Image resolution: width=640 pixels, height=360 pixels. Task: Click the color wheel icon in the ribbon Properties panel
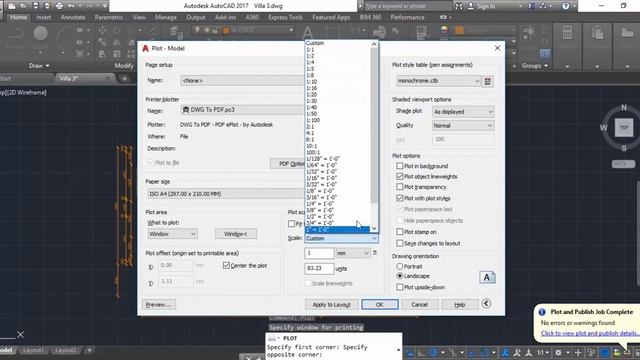tap(444, 30)
